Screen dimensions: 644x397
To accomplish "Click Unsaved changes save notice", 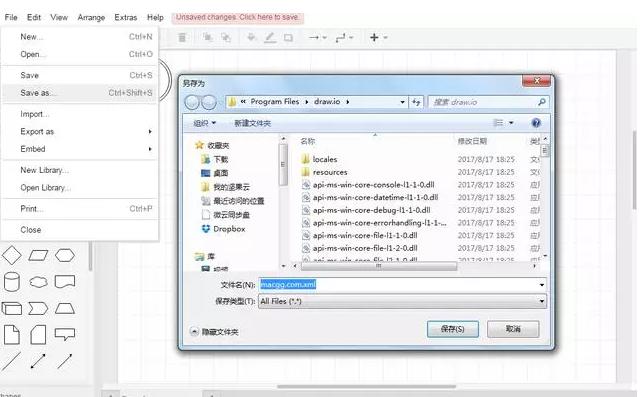I will [238, 17].
